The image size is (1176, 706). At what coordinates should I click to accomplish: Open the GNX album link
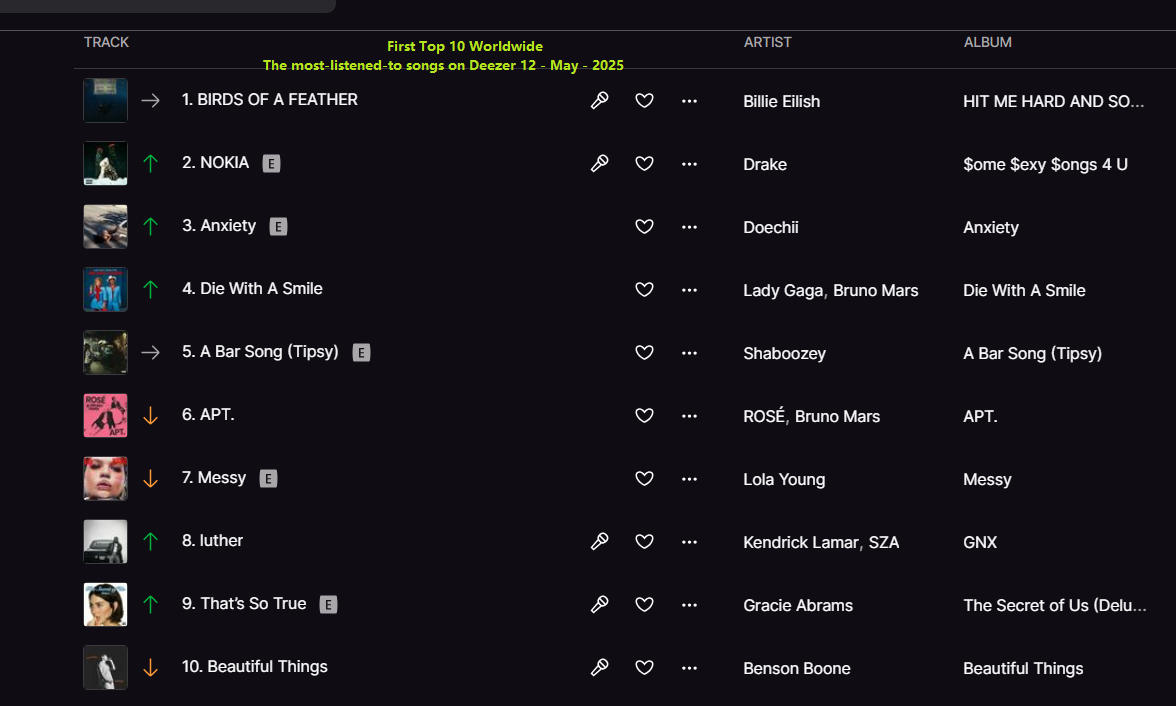[980, 542]
